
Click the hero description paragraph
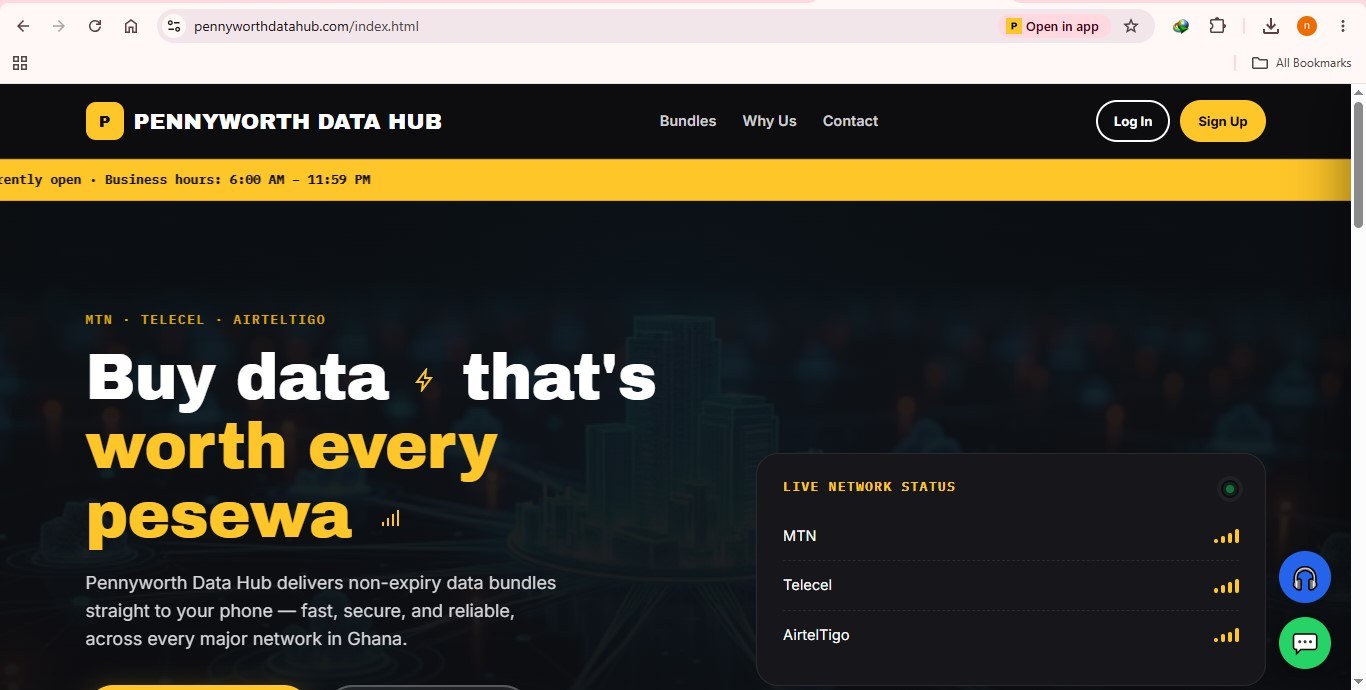321,611
